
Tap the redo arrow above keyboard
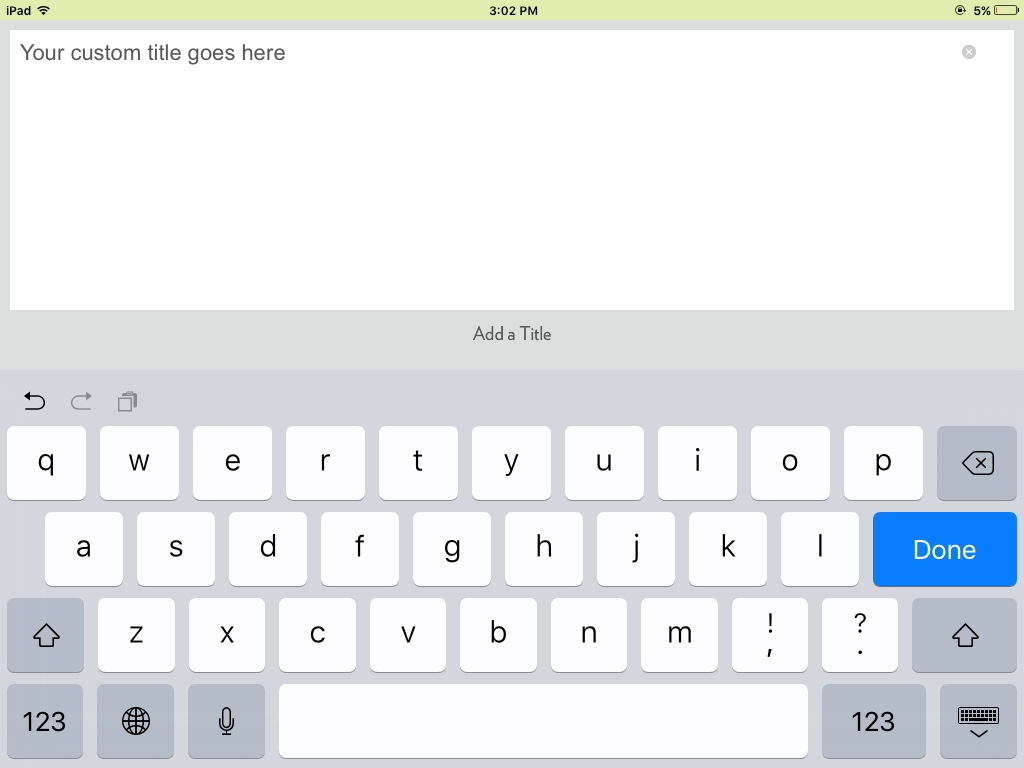tap(81, 401)
